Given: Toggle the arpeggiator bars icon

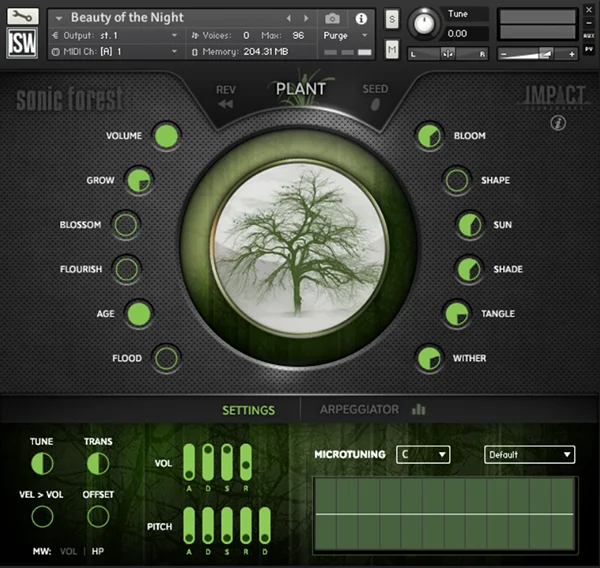Looking at the screenshot, I should pos(419,410).
